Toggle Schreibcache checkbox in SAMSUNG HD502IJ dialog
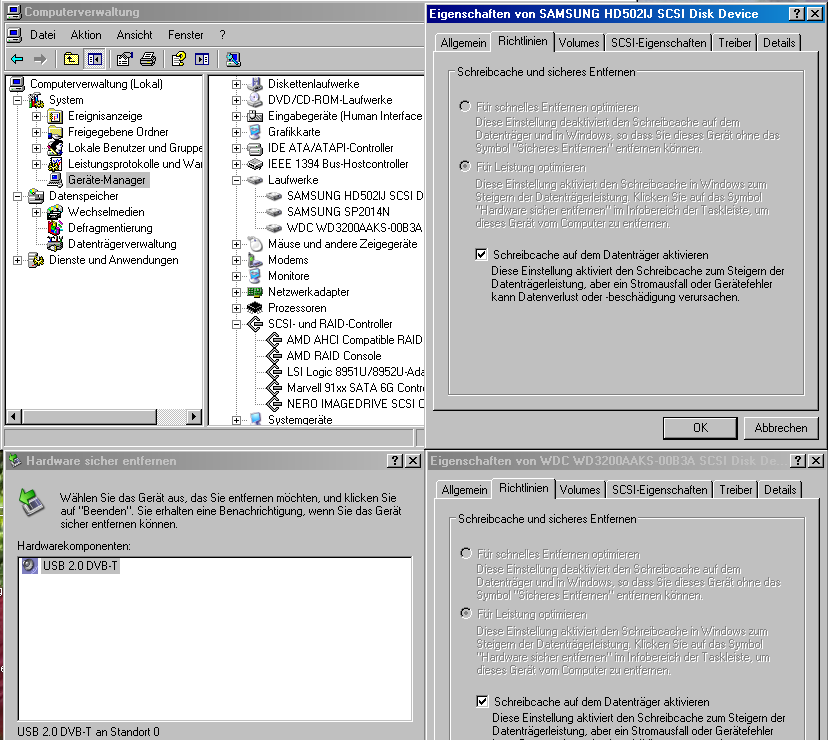Viewport: 828px width, 740px height. pos(481,255)
